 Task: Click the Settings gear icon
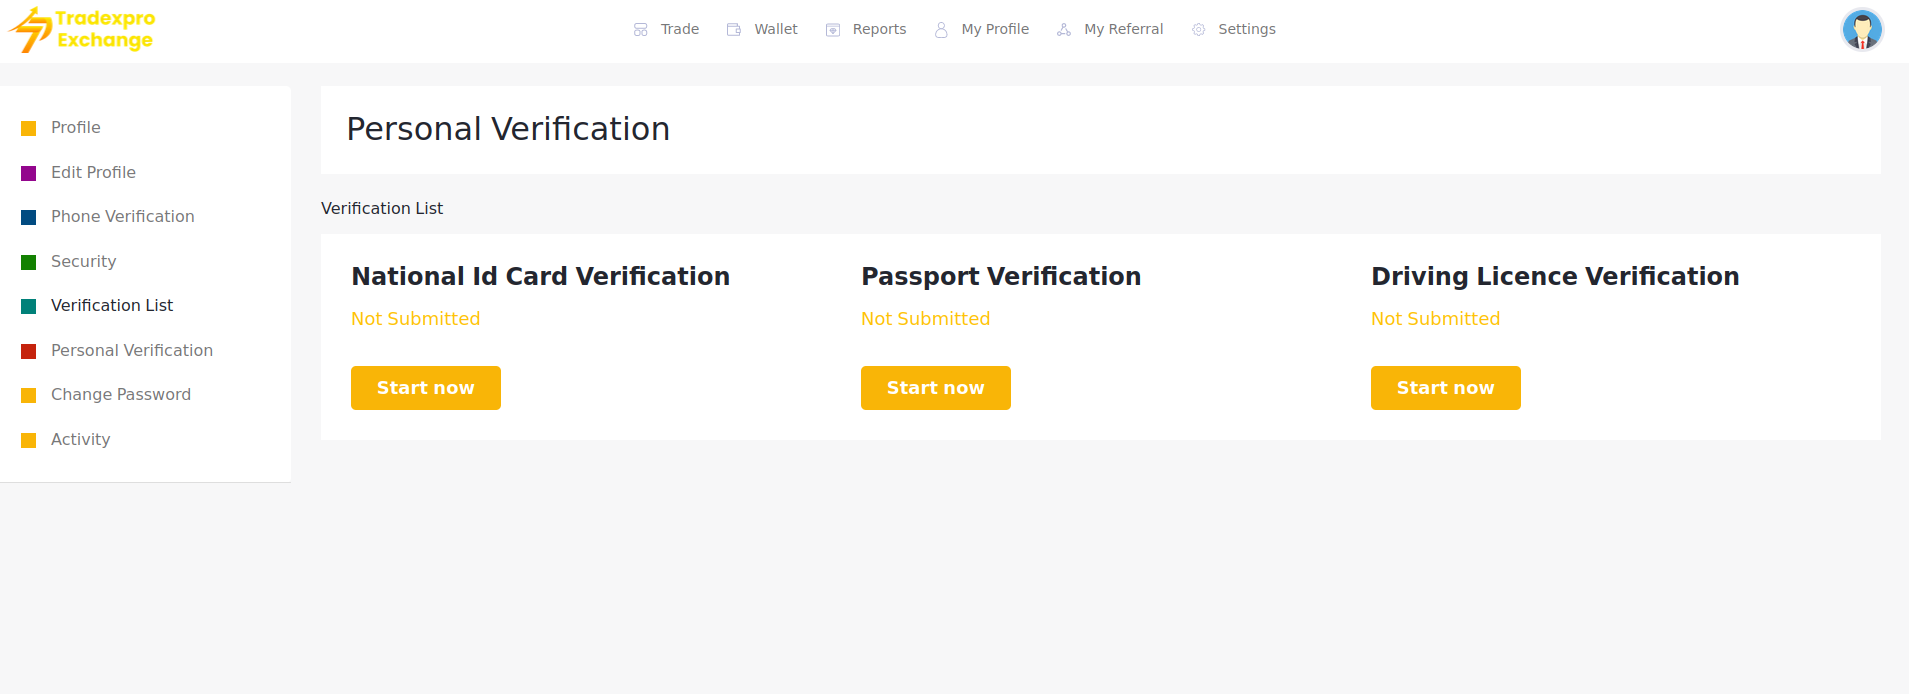pyautogui.click(x=1199, y=30)
